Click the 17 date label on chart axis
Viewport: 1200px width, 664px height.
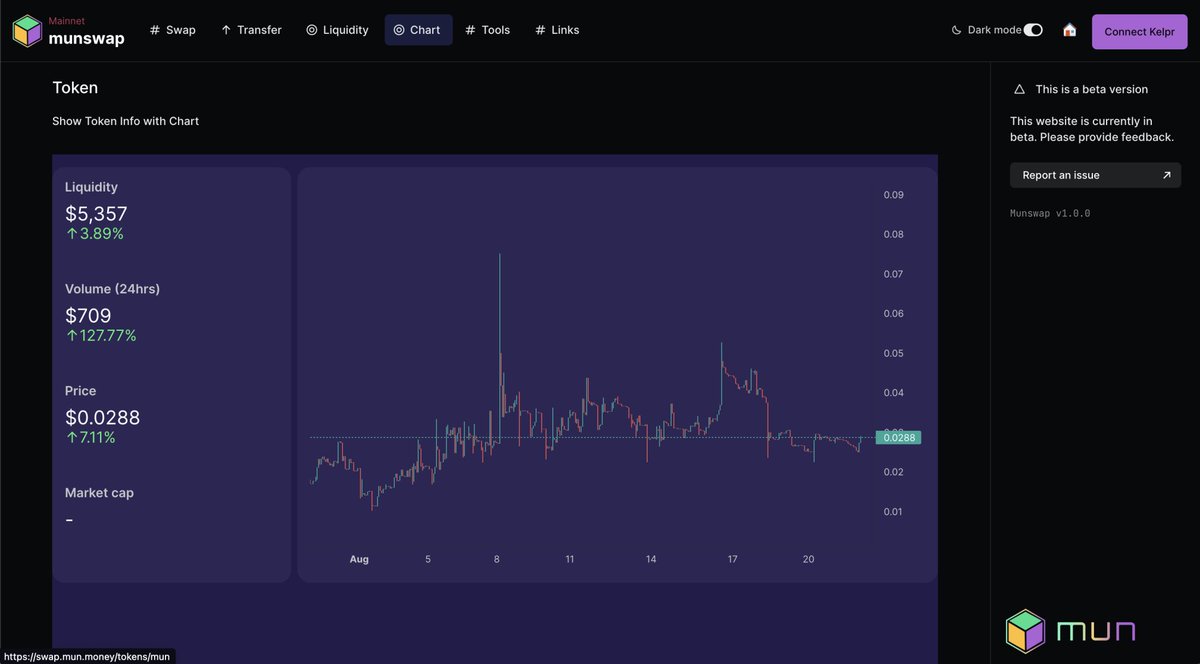pyautogui.click(x=732, y=559)
